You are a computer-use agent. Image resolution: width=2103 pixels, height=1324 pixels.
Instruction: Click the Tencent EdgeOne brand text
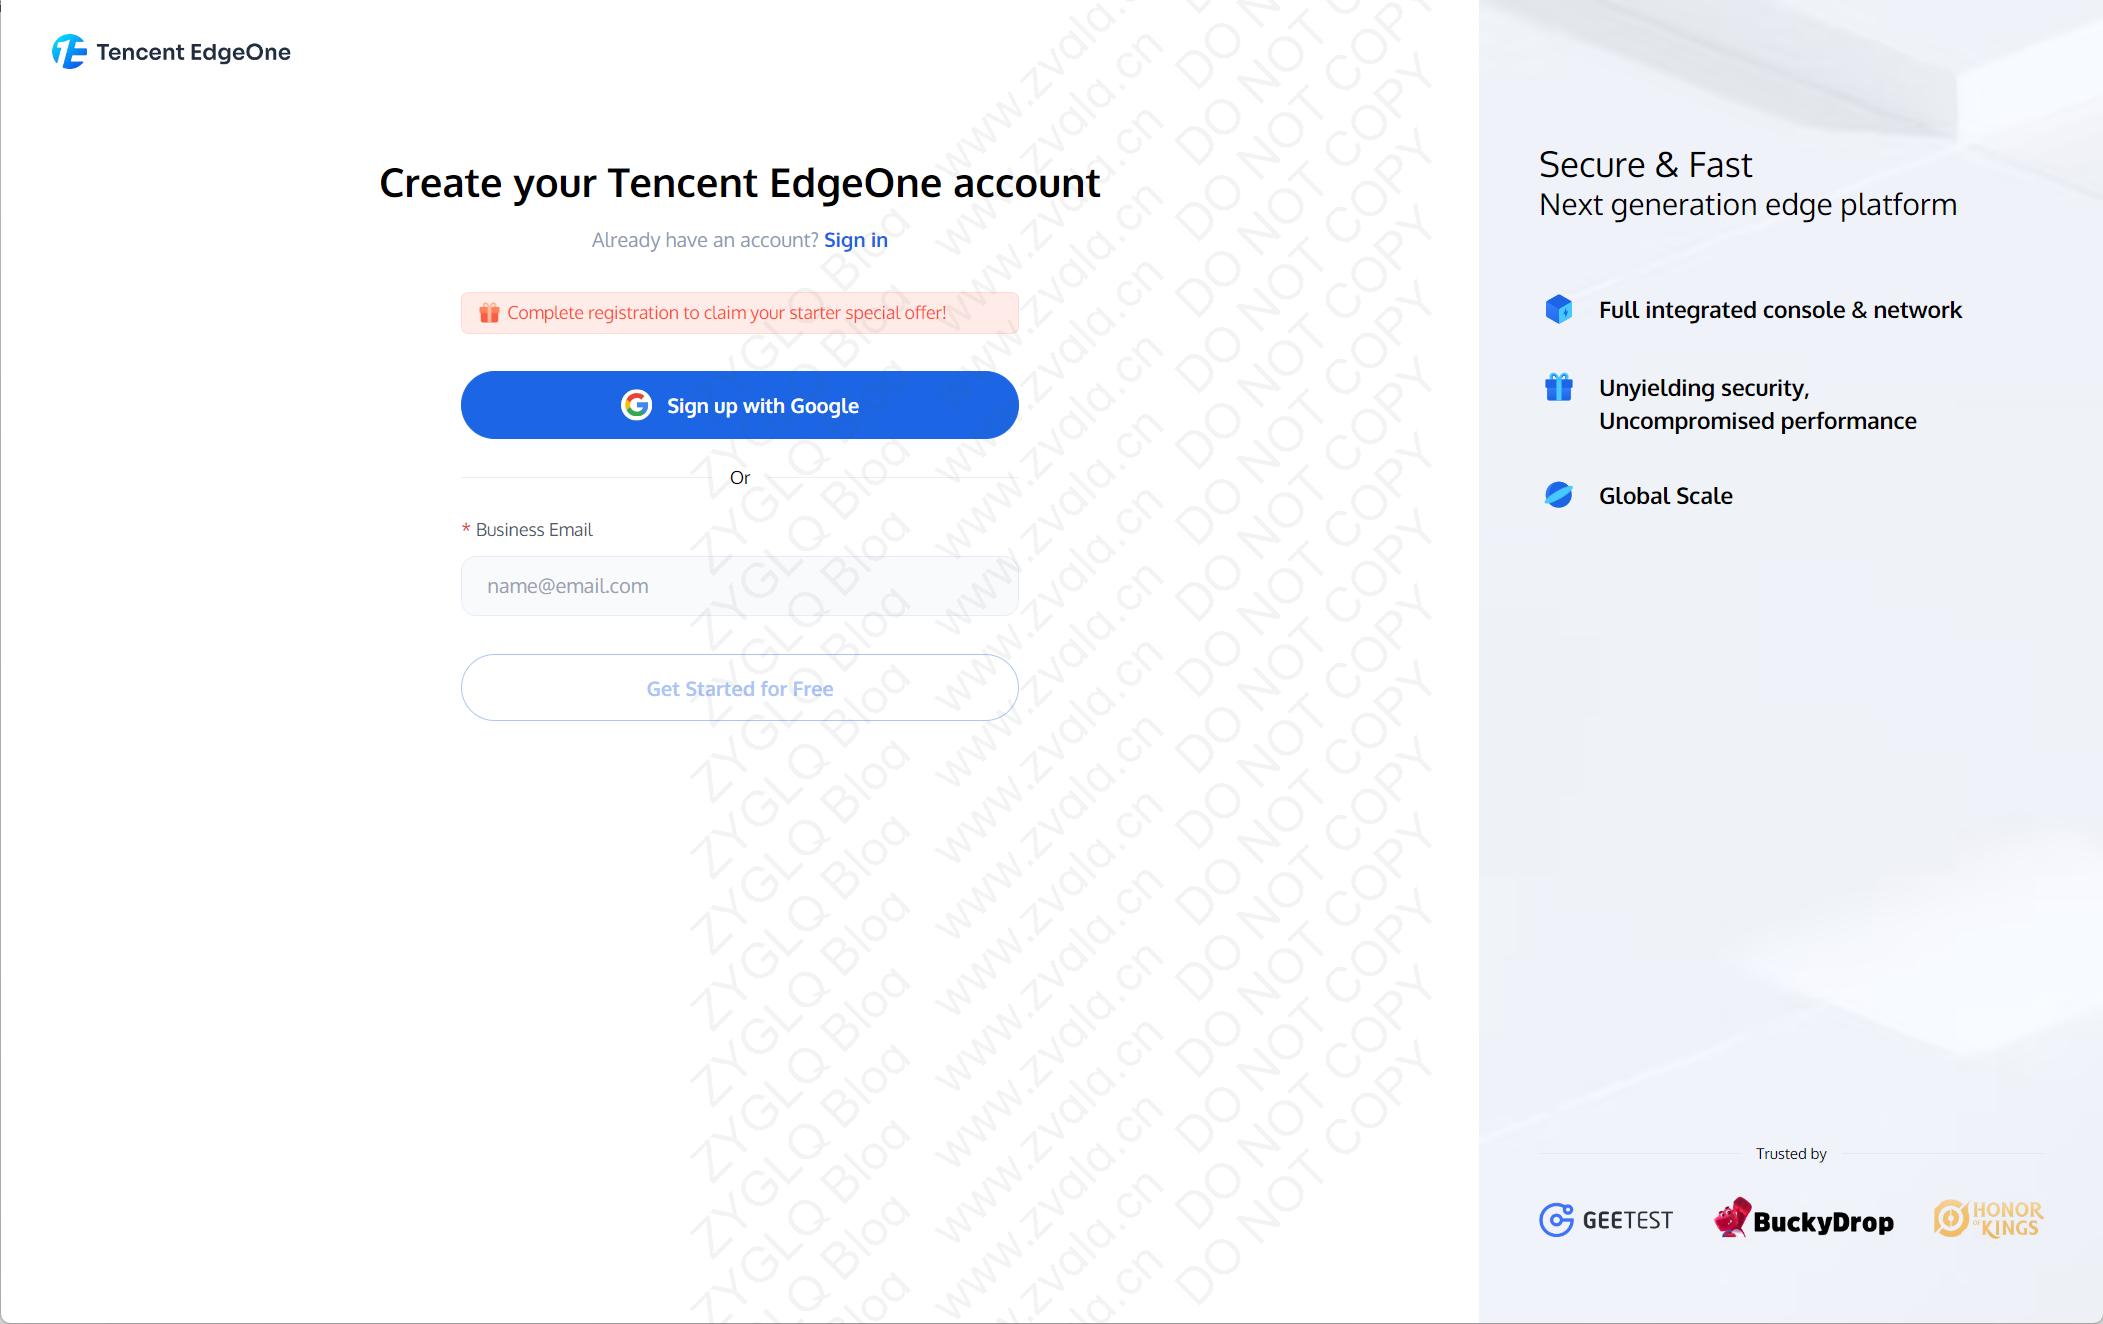coord(194,52)
